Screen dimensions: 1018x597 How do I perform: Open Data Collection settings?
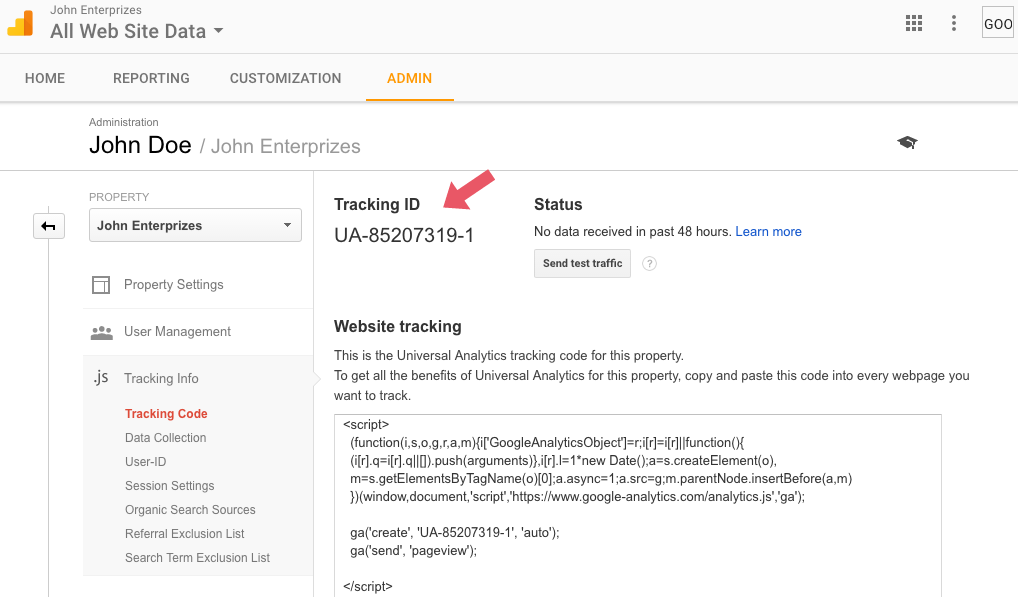click(x=166, y=437)
